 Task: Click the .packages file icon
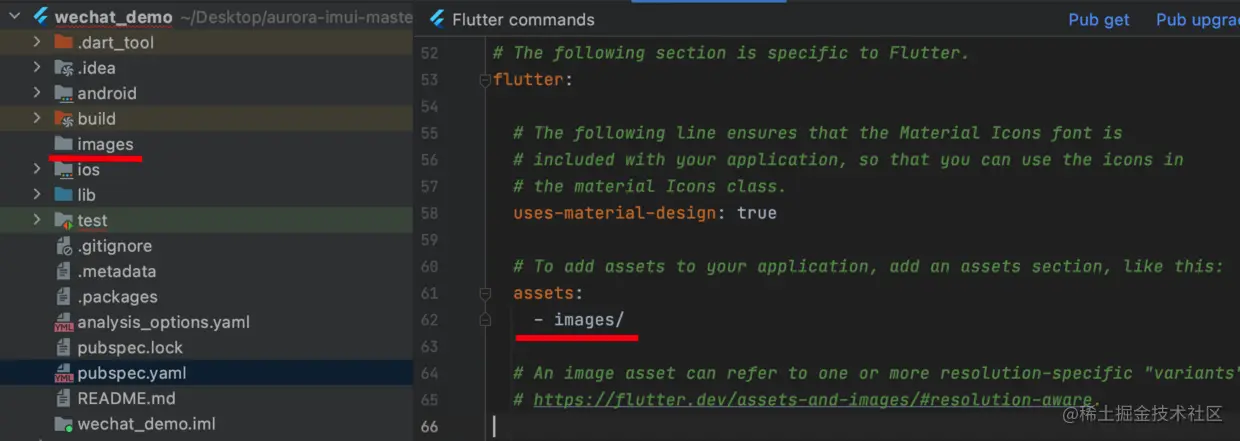click(x=64, y=297)
